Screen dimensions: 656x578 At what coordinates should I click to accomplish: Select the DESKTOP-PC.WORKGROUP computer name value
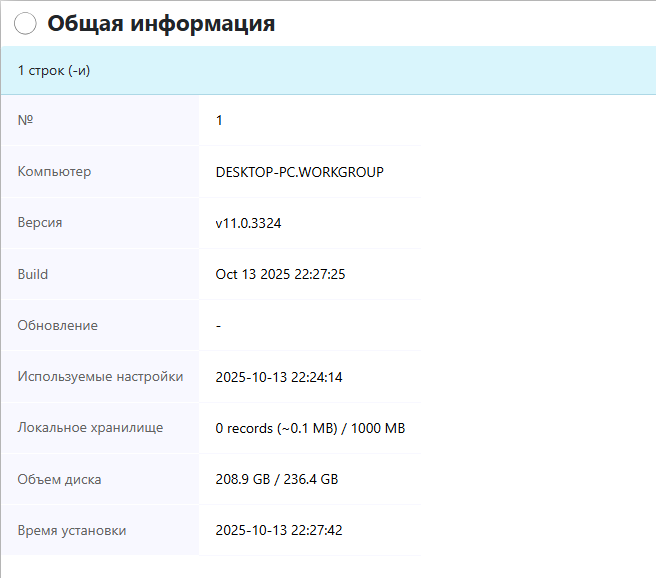click(299, 172)
